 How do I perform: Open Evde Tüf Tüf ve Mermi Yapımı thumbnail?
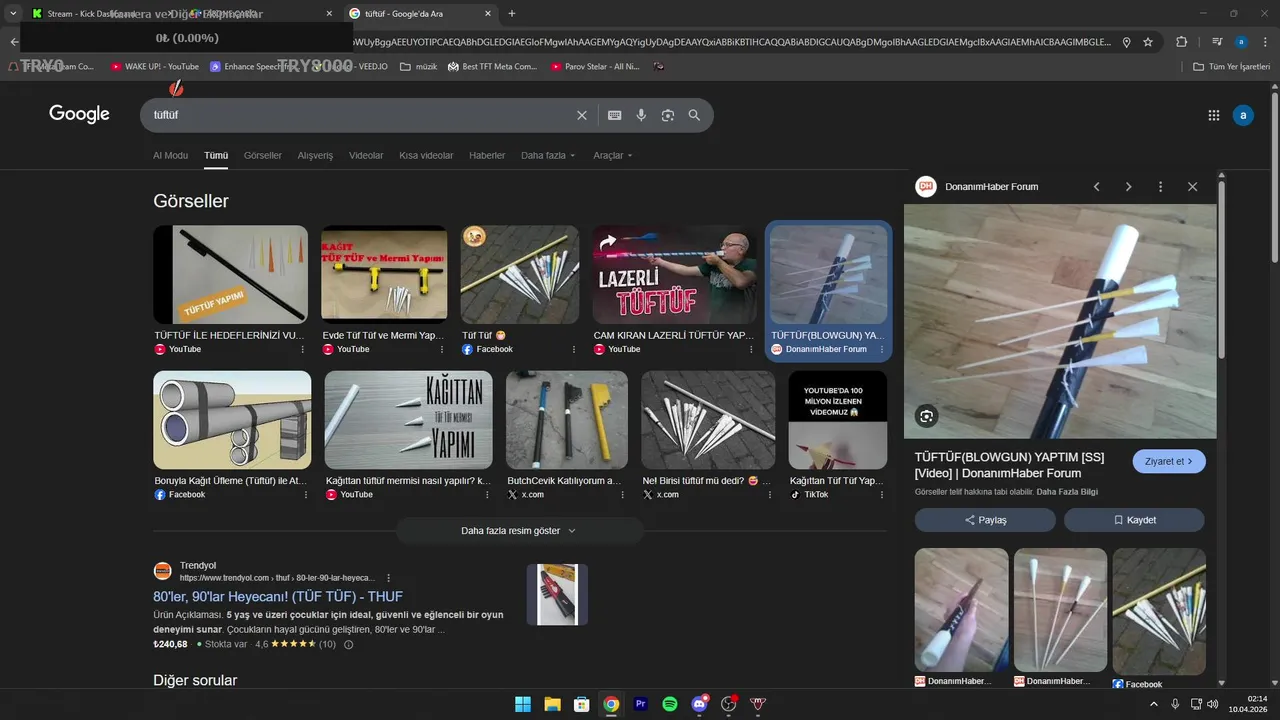384,274
